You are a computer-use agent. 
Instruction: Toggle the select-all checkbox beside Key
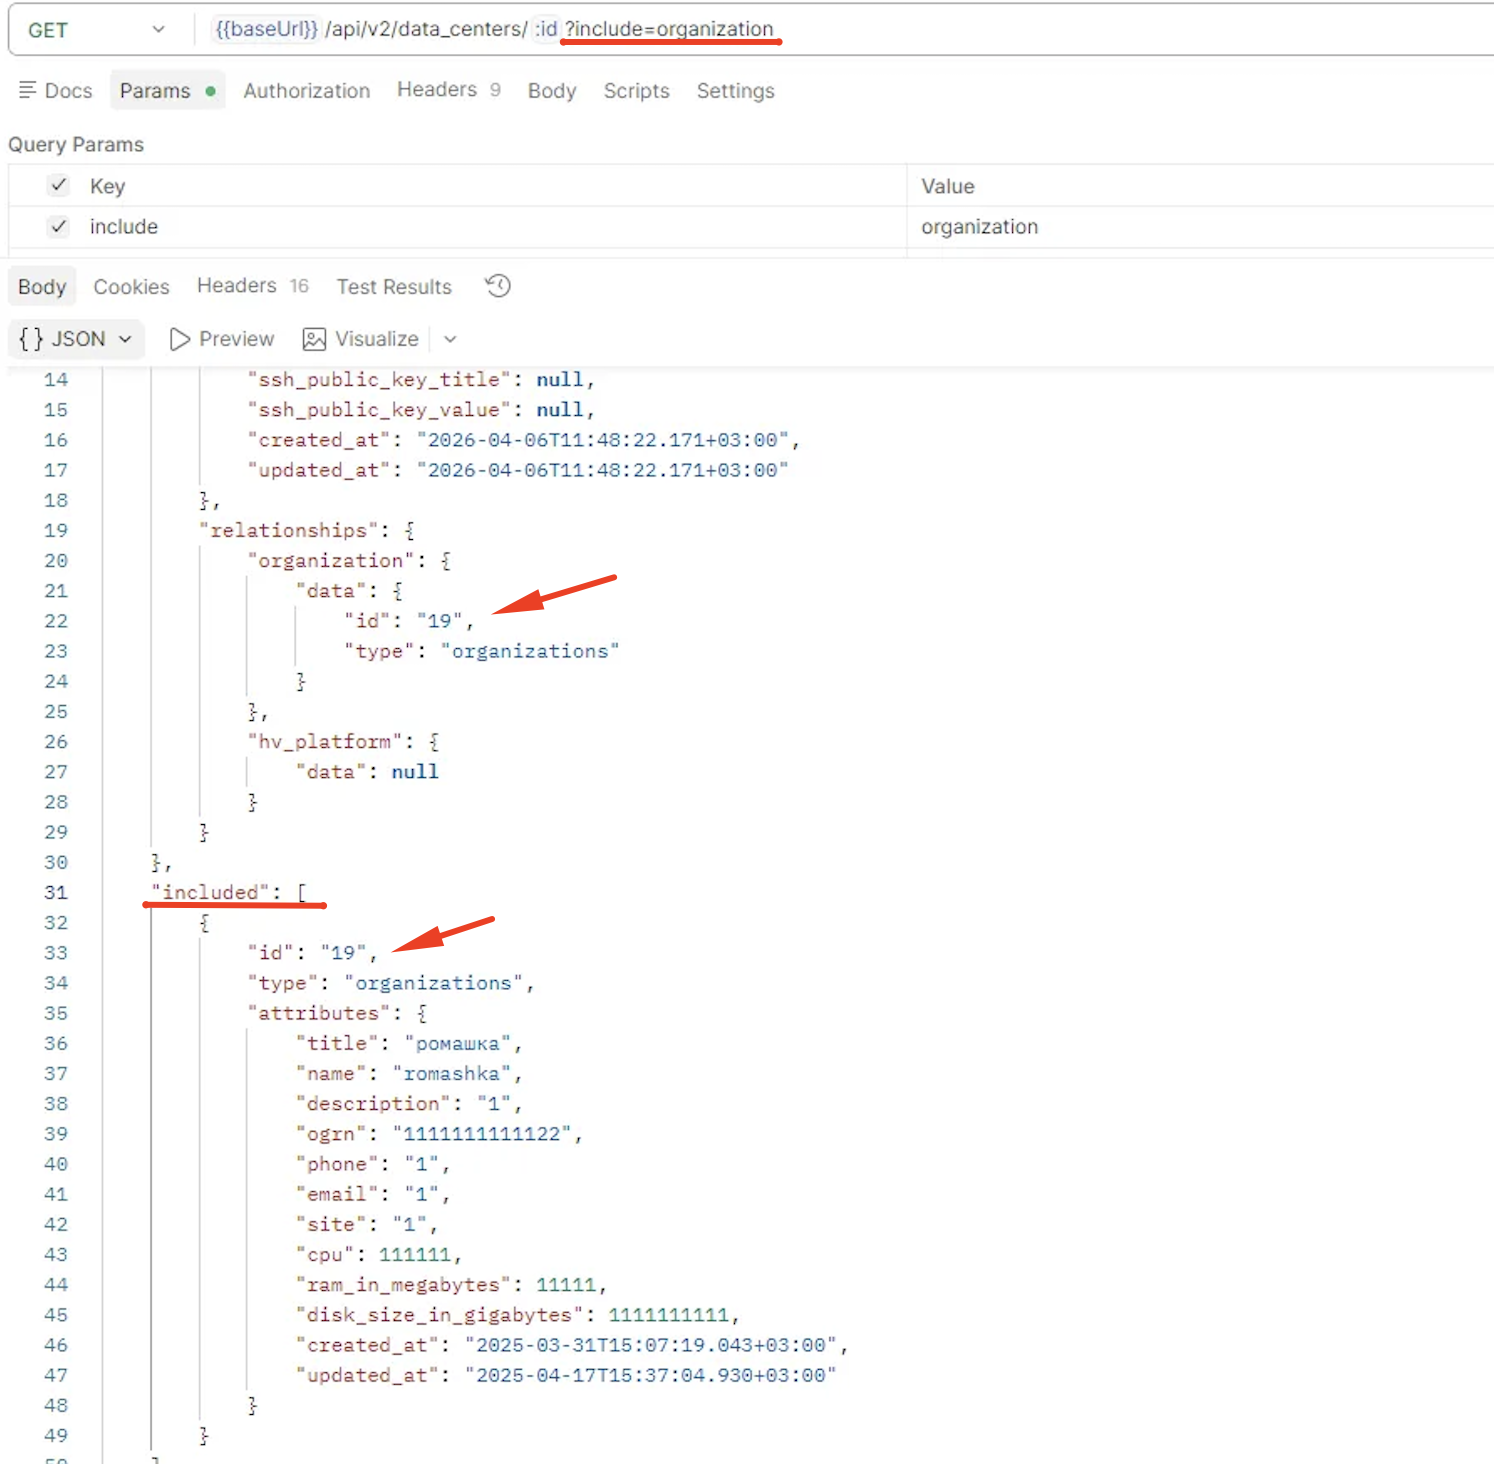[x=59, y=185]
